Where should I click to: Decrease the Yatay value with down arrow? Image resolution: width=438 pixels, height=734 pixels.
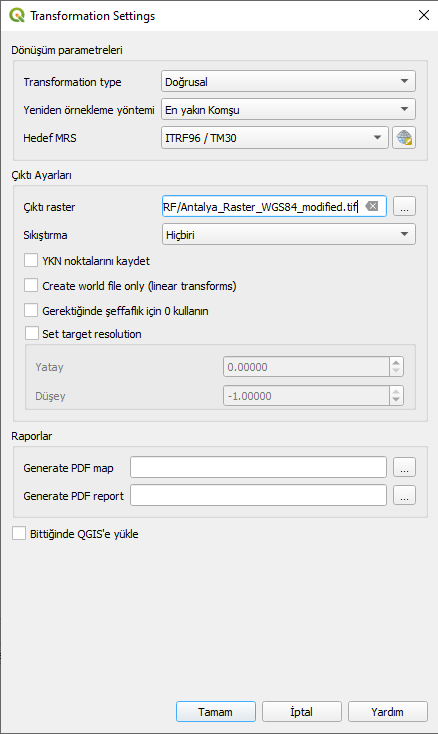tap(396, 371)
